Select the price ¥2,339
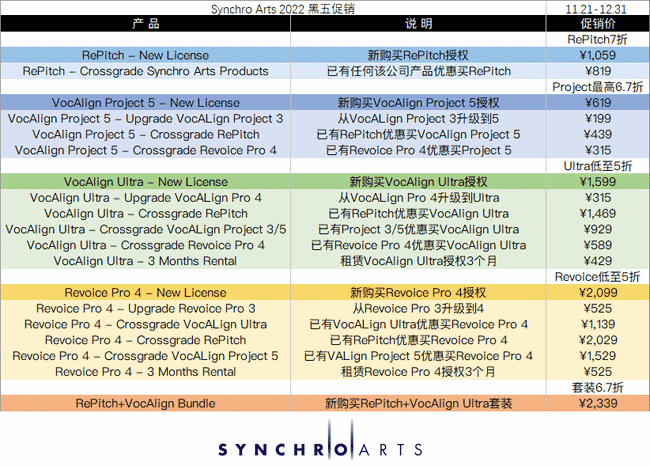Screen dimensions: 650x466 point(598,403)
